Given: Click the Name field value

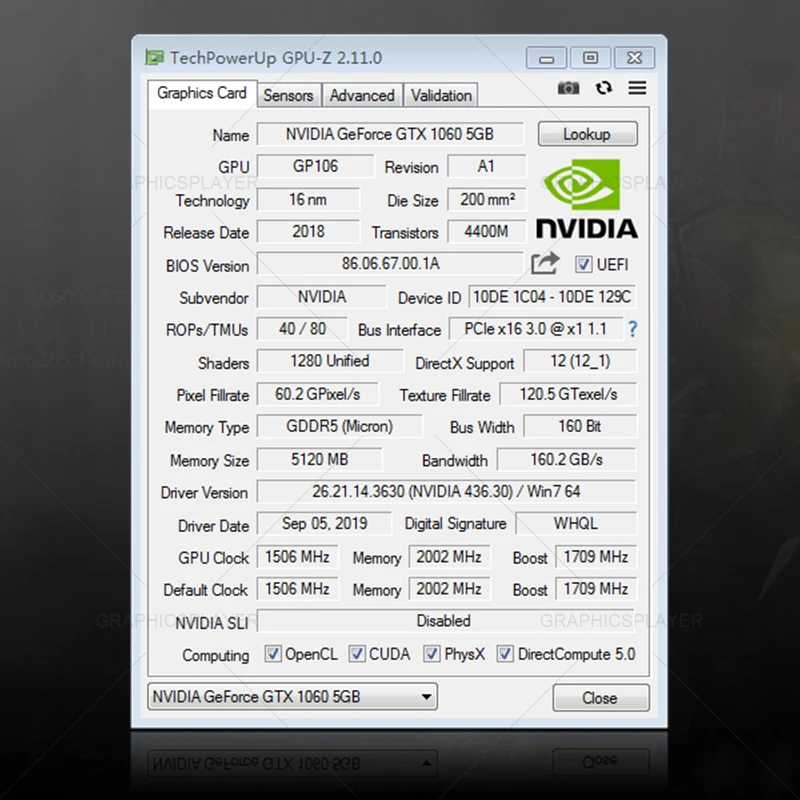Looking at the screenshot, I should [x=390, y=134].
